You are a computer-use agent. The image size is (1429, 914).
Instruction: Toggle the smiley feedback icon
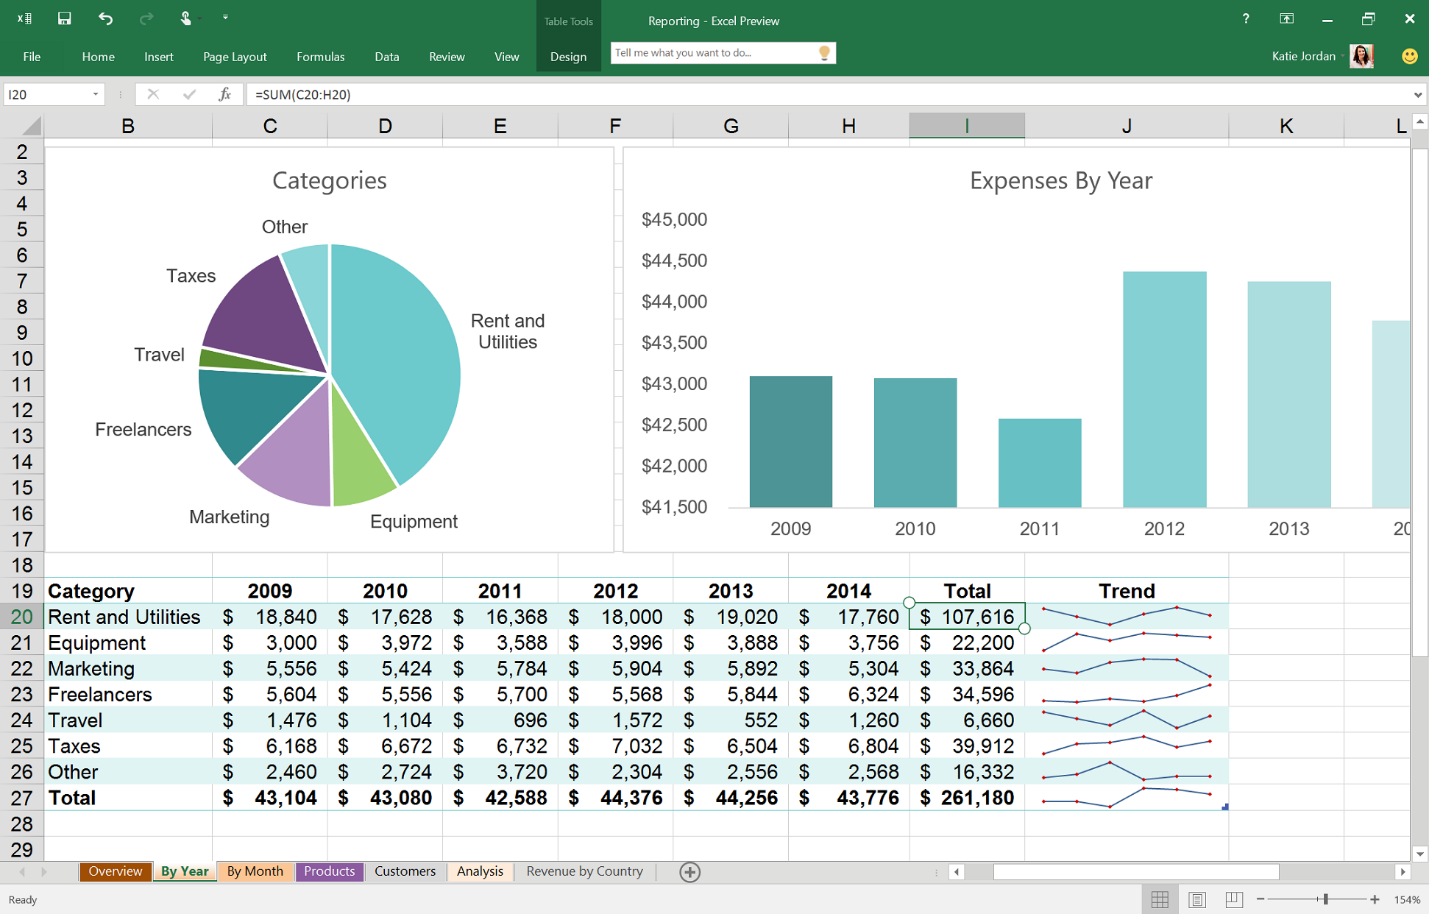click(x=1409, y=57)
